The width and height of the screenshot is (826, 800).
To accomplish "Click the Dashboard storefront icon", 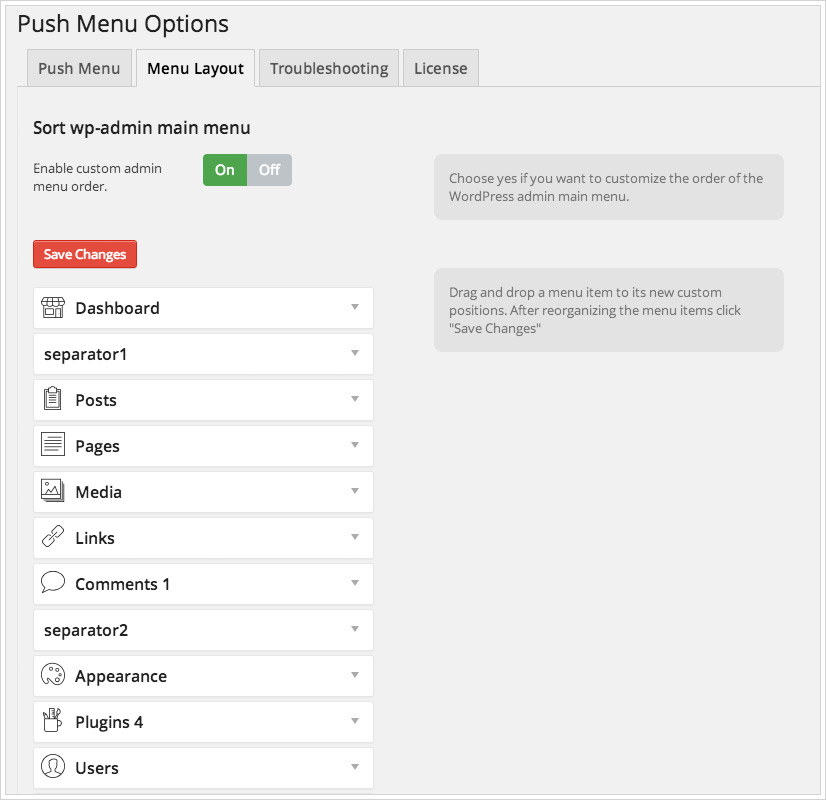I will (53, 308).
